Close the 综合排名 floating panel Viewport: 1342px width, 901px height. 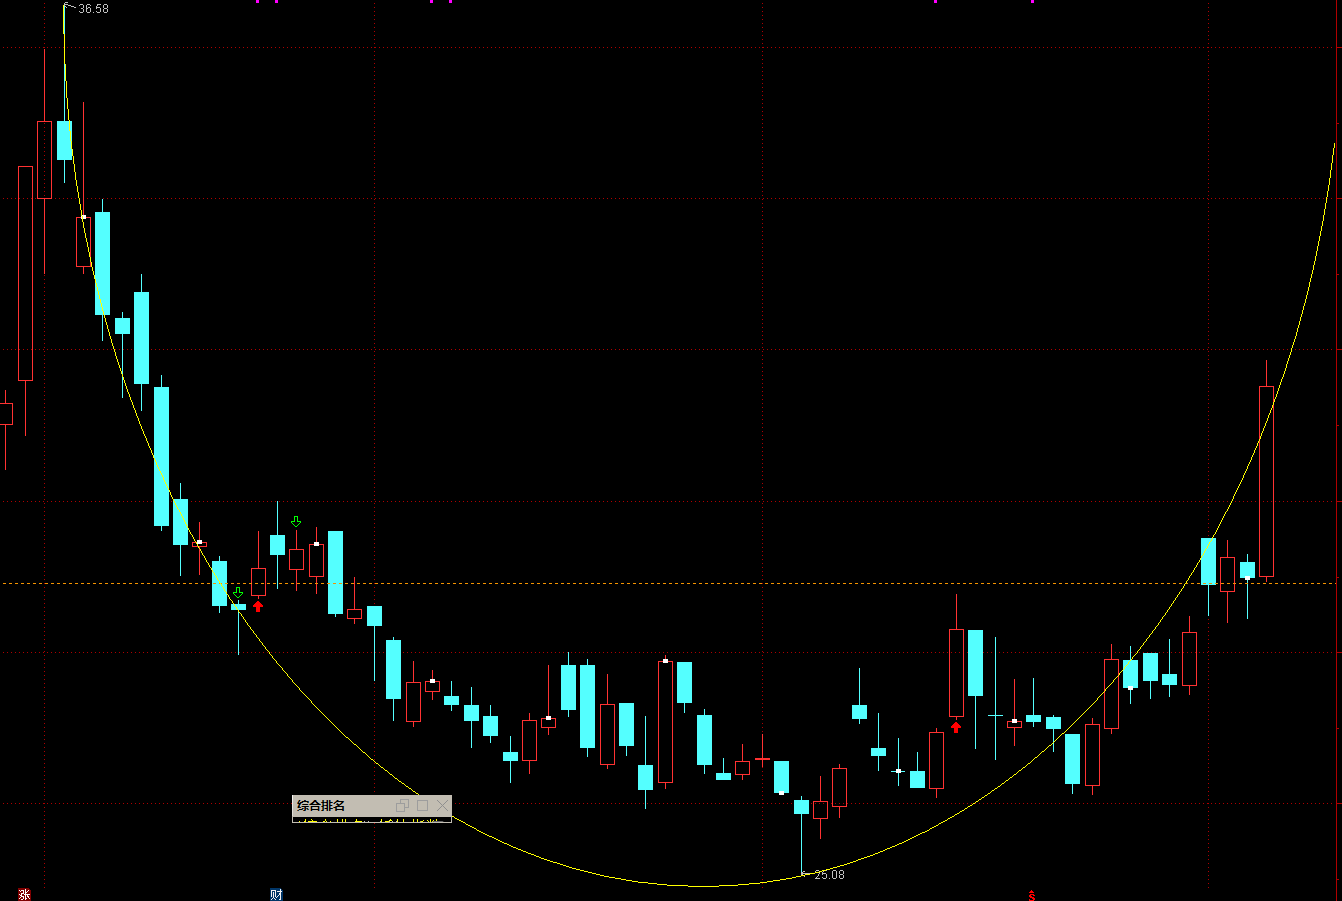[x=442, y=805]
